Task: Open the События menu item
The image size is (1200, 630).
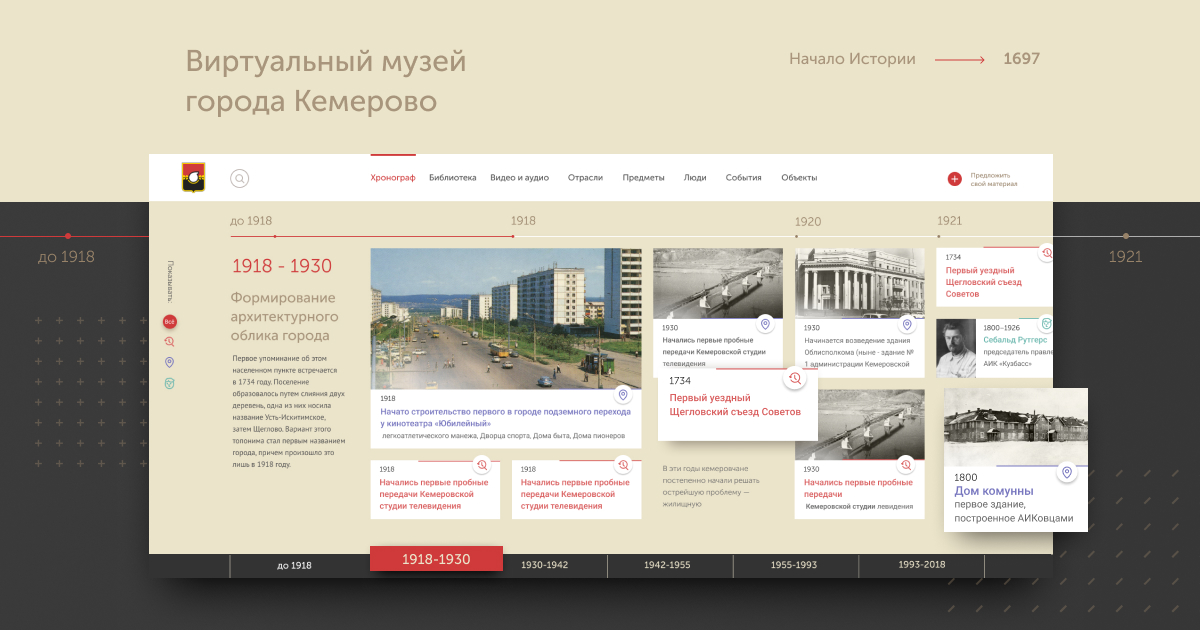Action: pos(744,178)
